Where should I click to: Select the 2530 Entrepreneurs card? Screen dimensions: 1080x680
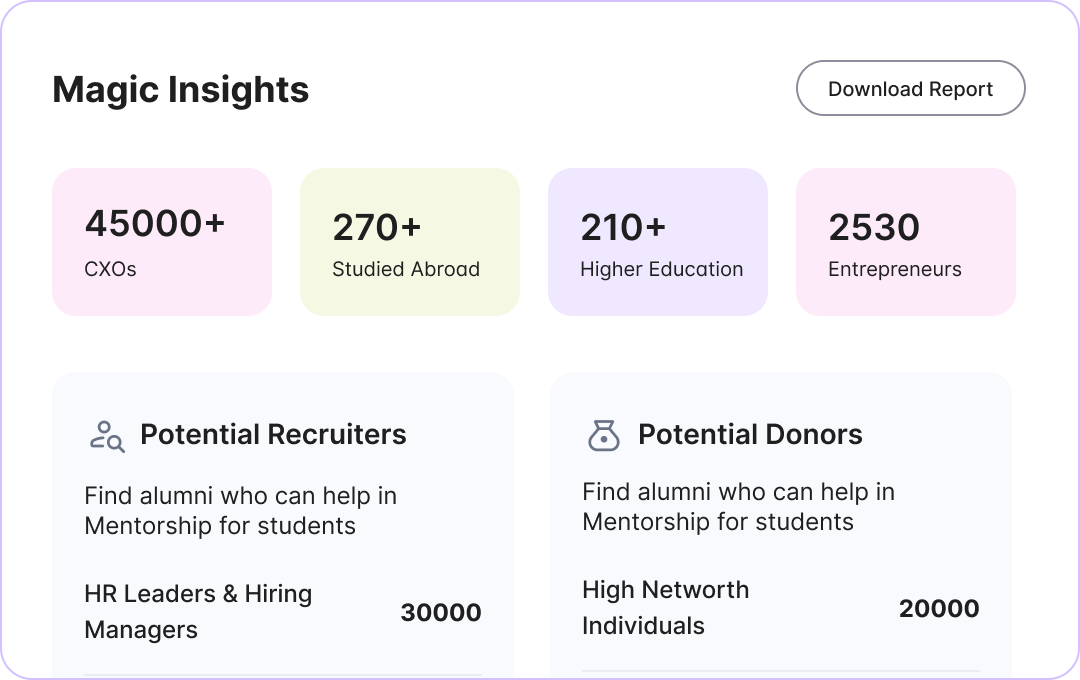(906, 242)
